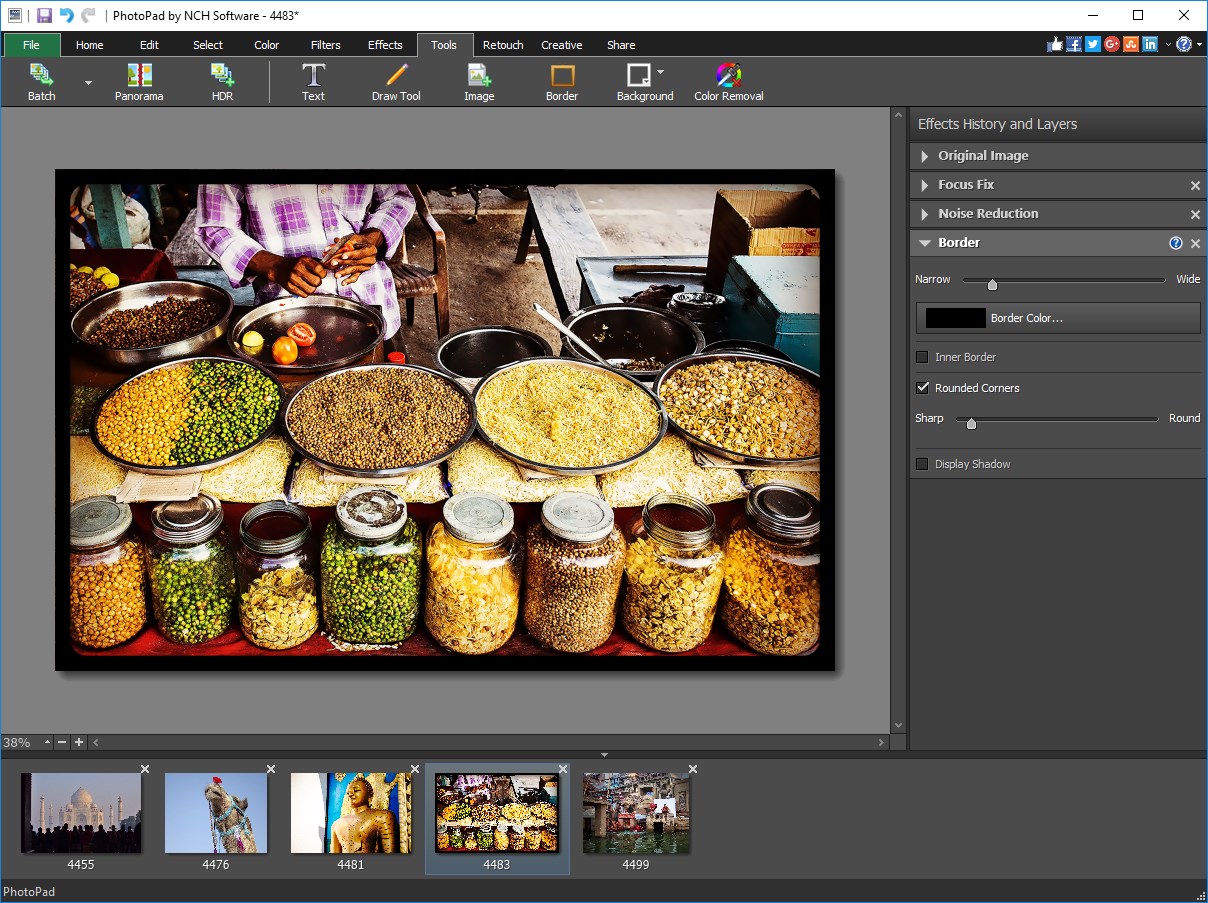This screenshot has height=903, width=1208.
Task: Switch to the Retouch tab
Action: tap(502, 44)
